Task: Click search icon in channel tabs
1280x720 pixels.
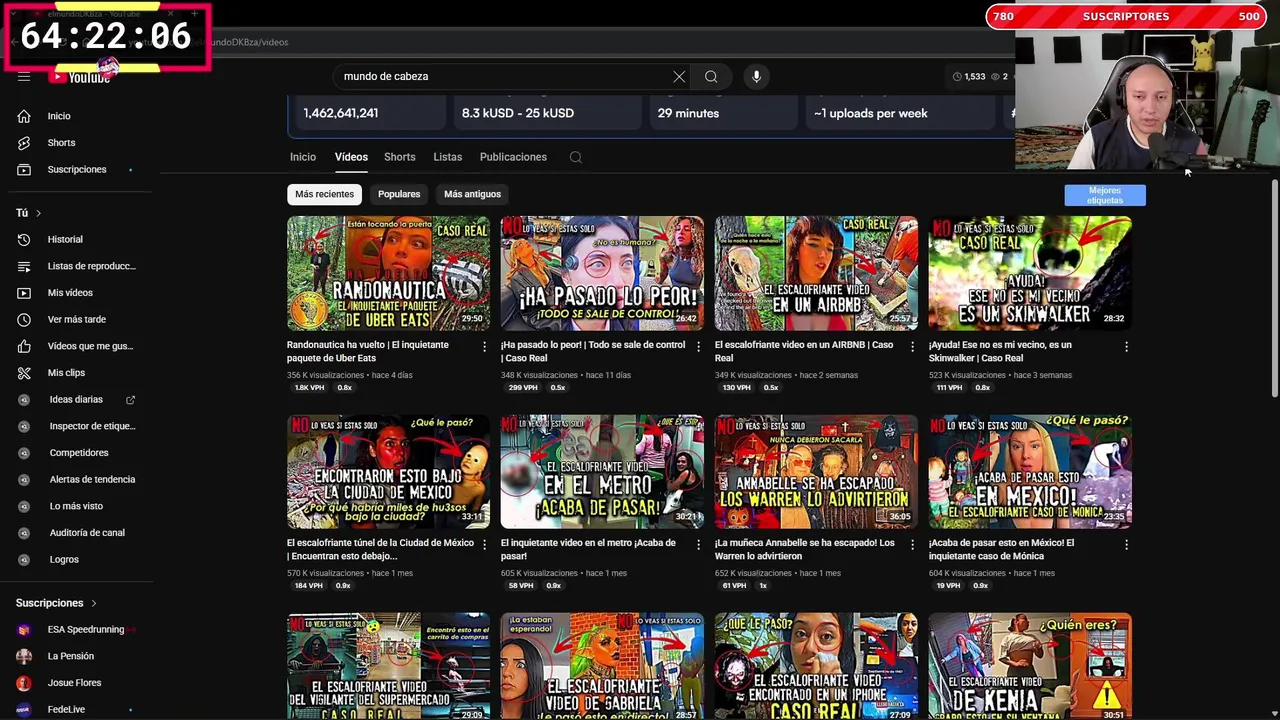Action: (575, 157)
